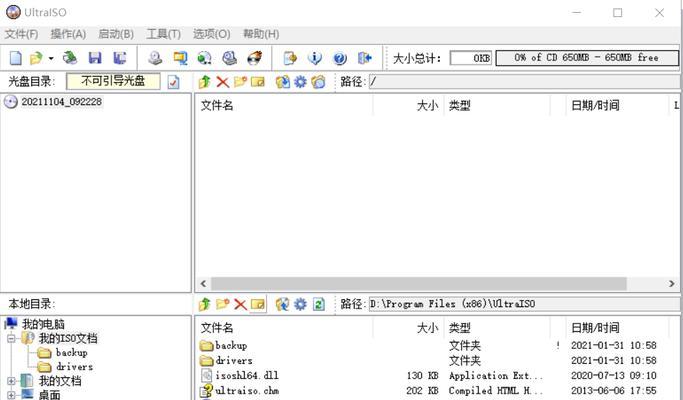The image size is (683, 400).
Task: Open the 操作(A) menu
Action: 68,34
